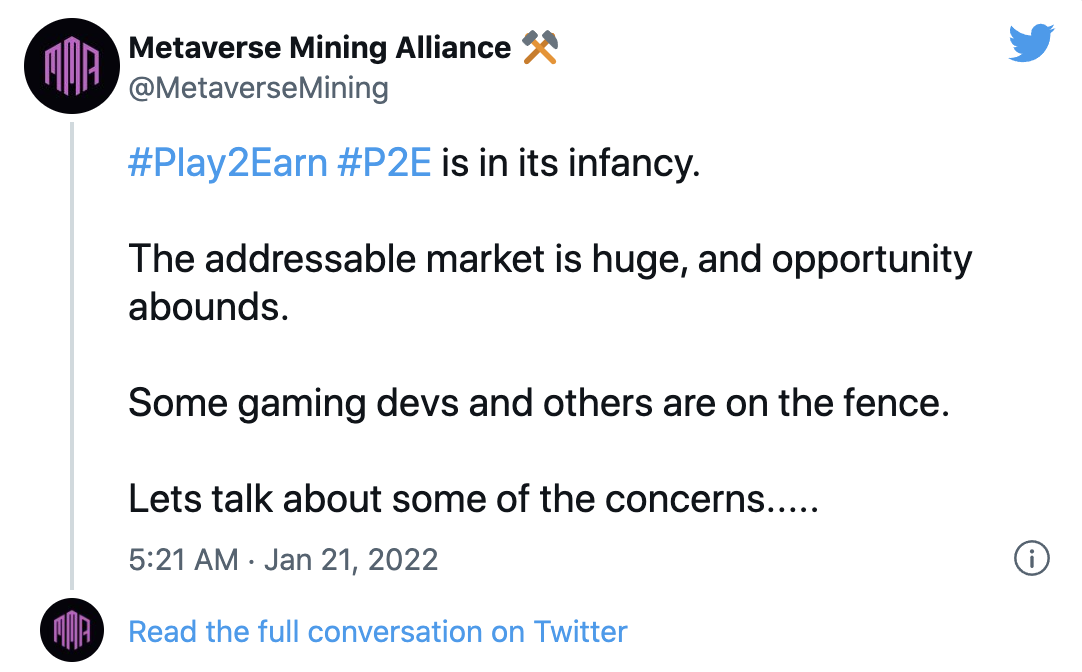This screenshot has width=1082, height=672.
Task: Read the full conversation on Twitter
Action: [378, 632]
